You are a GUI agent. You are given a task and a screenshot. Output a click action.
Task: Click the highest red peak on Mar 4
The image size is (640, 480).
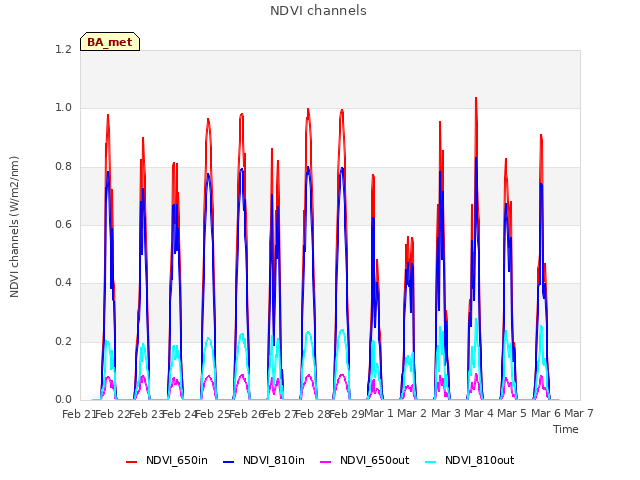click(x=476, y=98)
